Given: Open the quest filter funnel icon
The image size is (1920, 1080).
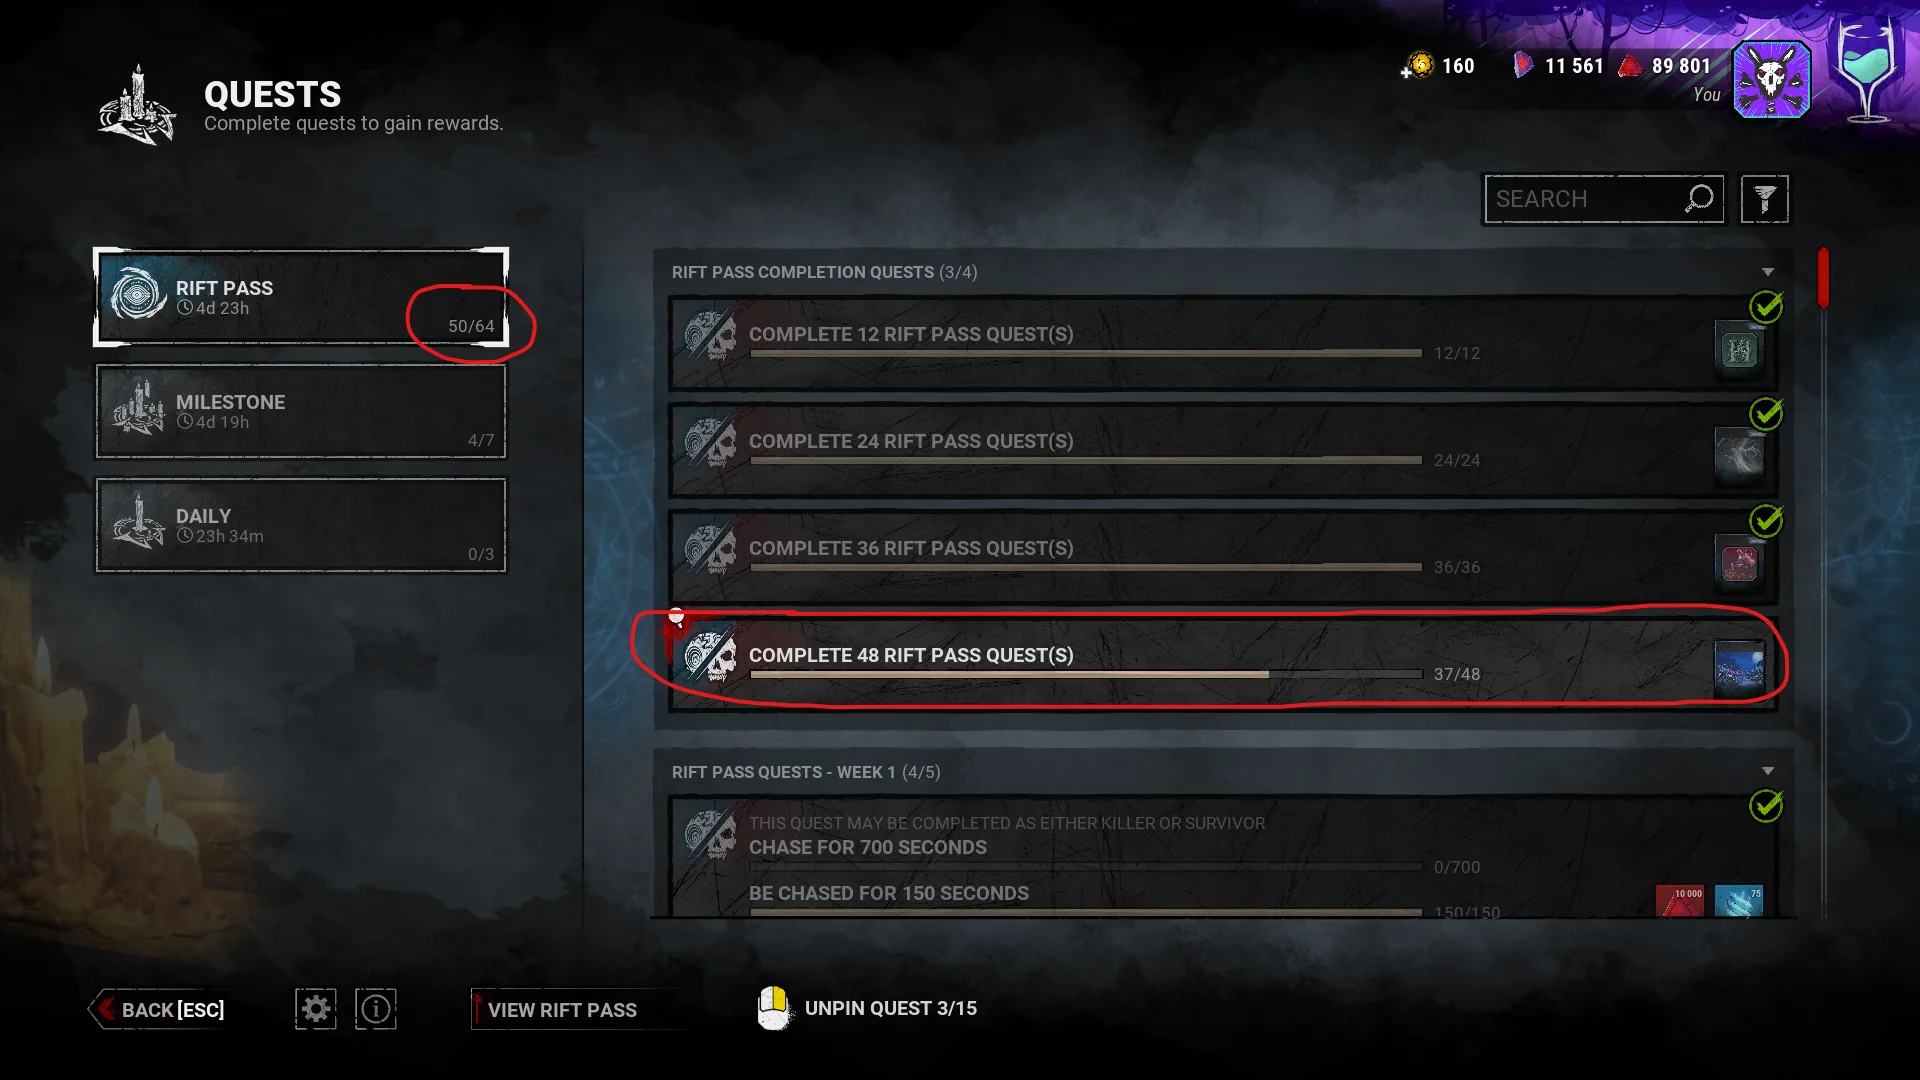Looking at the screenshot, I should pos(1765,199).
